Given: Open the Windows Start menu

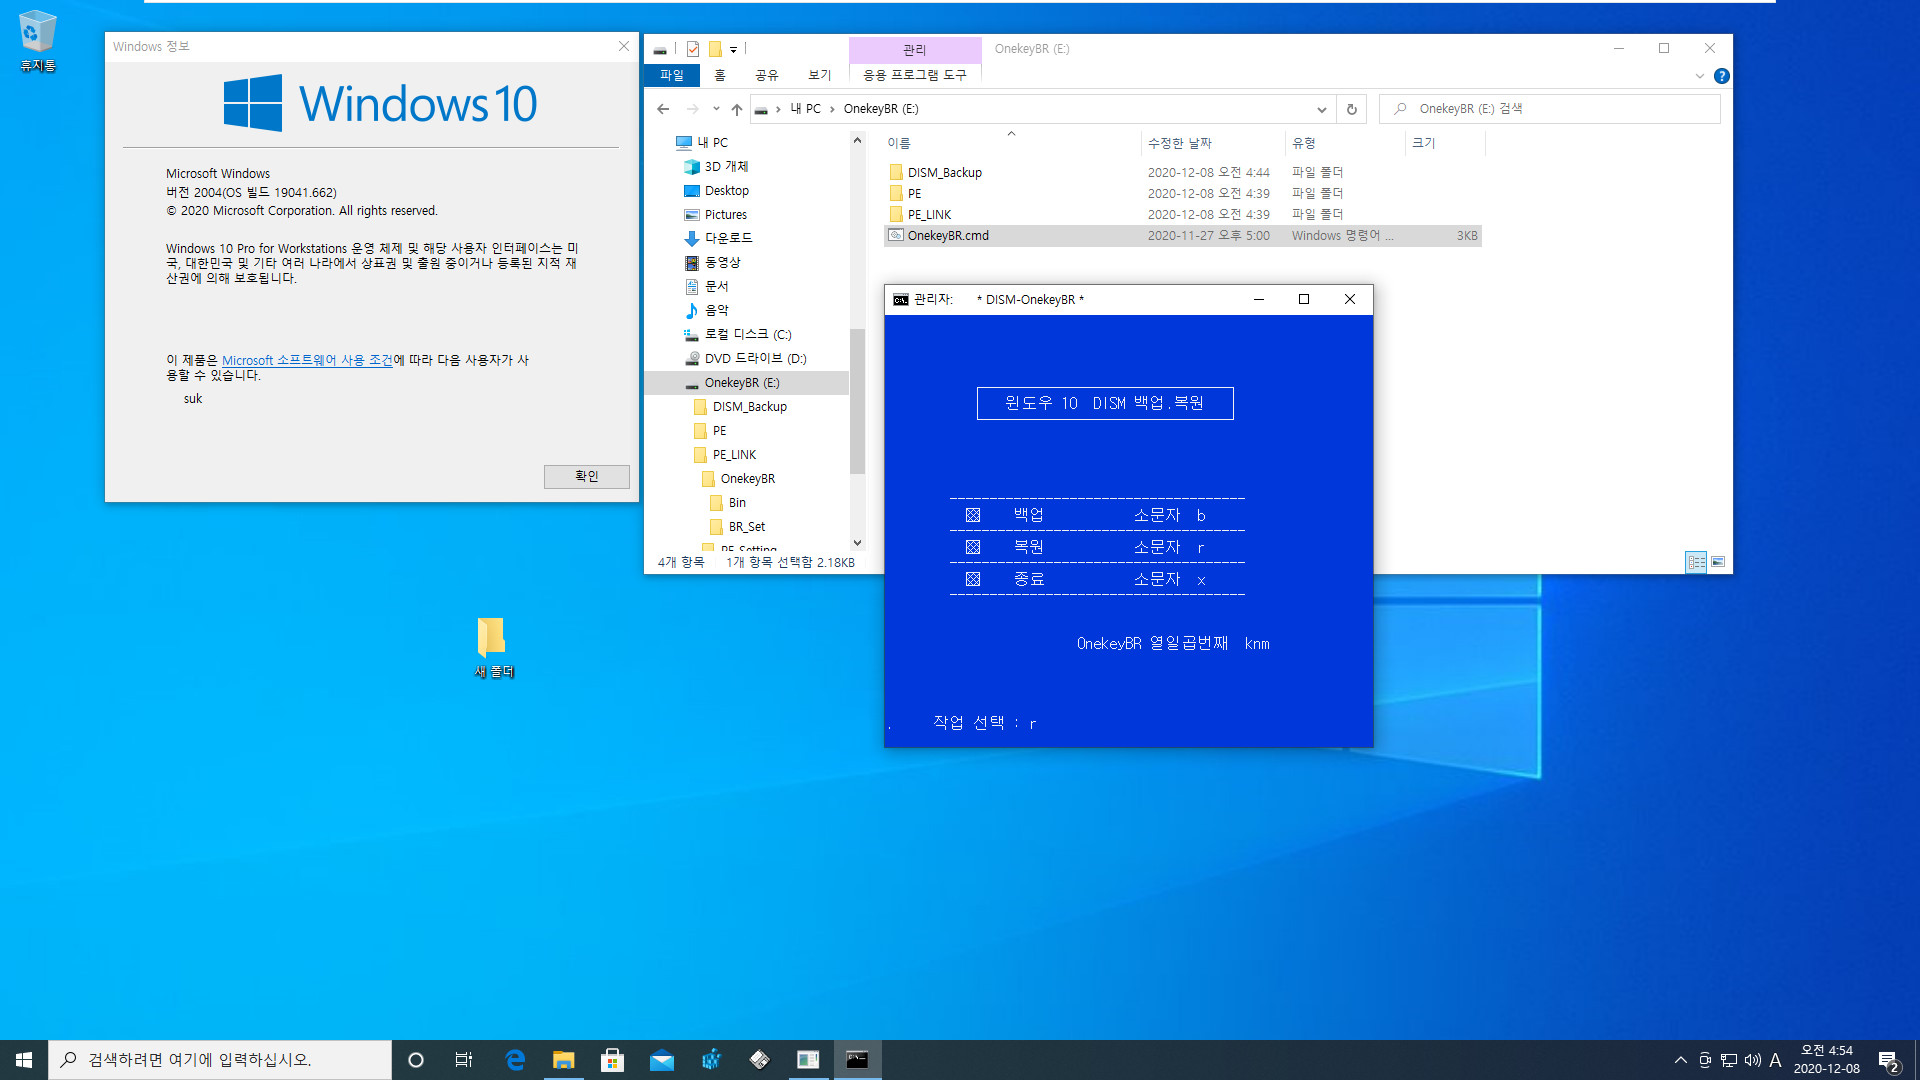Looking at the screenshot, I should click(24, 1060).
